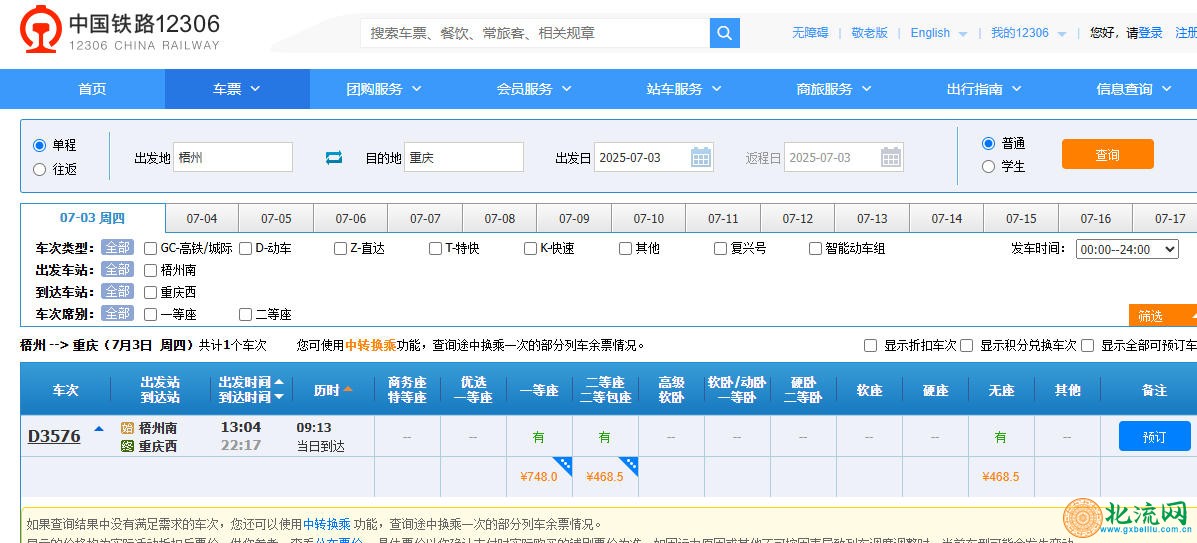Screen dimensions: 1197x543
Task: Check 重庆西 arrival station filter
Action: point(150,293)
